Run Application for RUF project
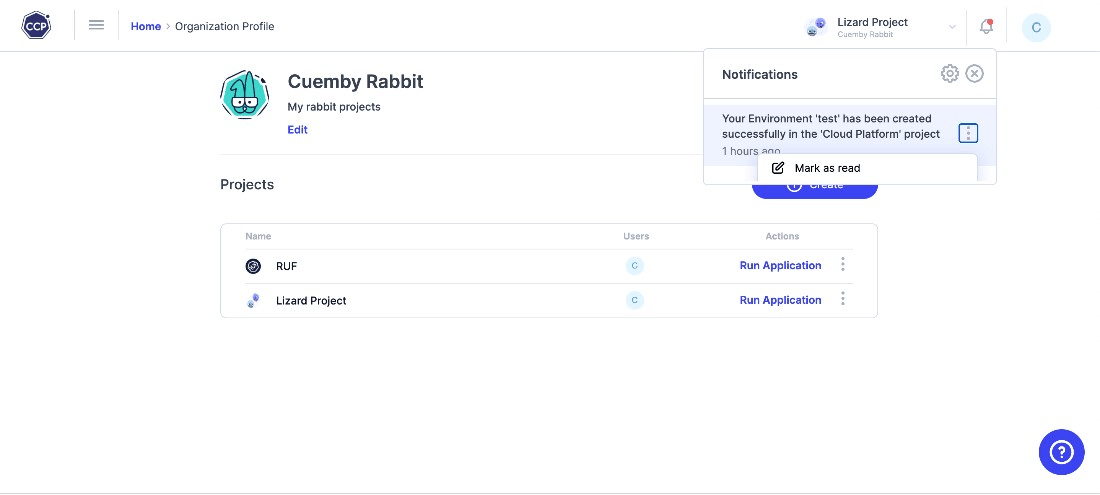1100x495 pixels. point(780,266)
